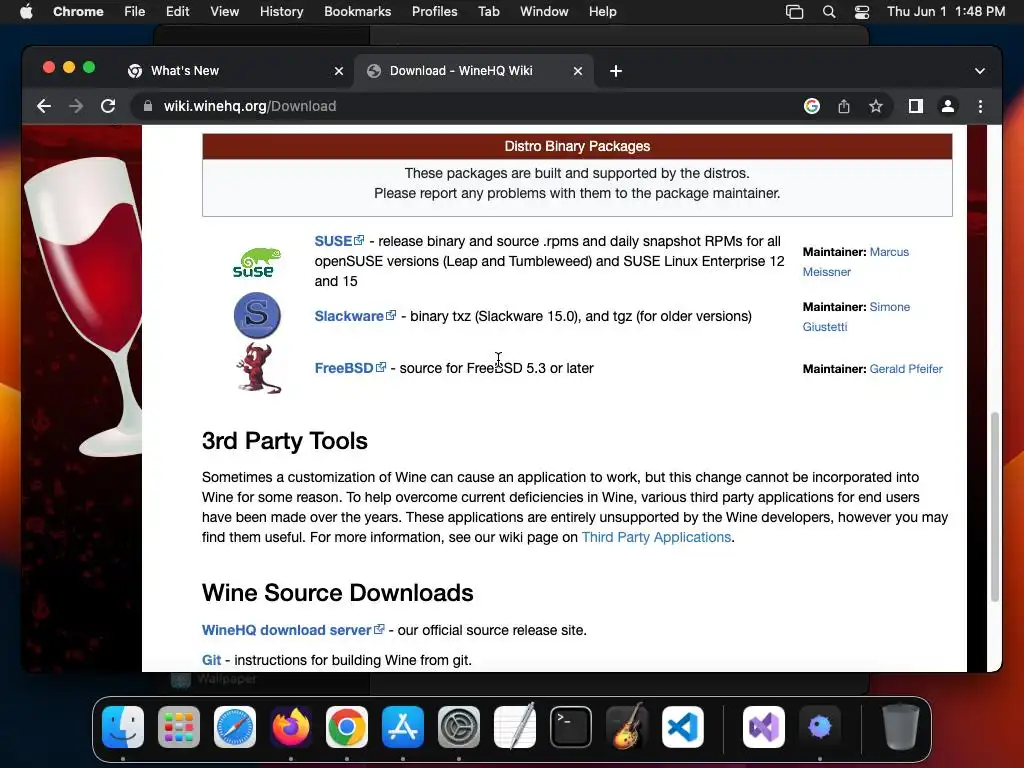Click the Chrome icon in the Dock

[x=347, y=727]
